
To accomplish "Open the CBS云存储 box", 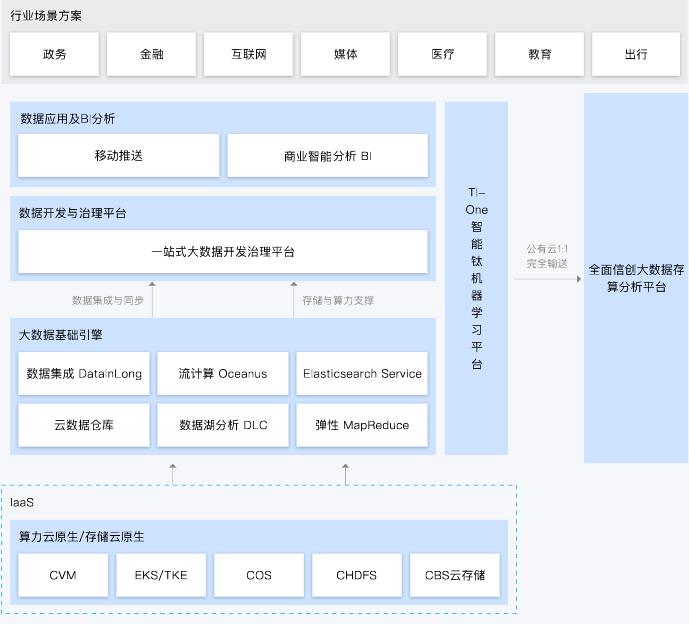I will point(455,575).
